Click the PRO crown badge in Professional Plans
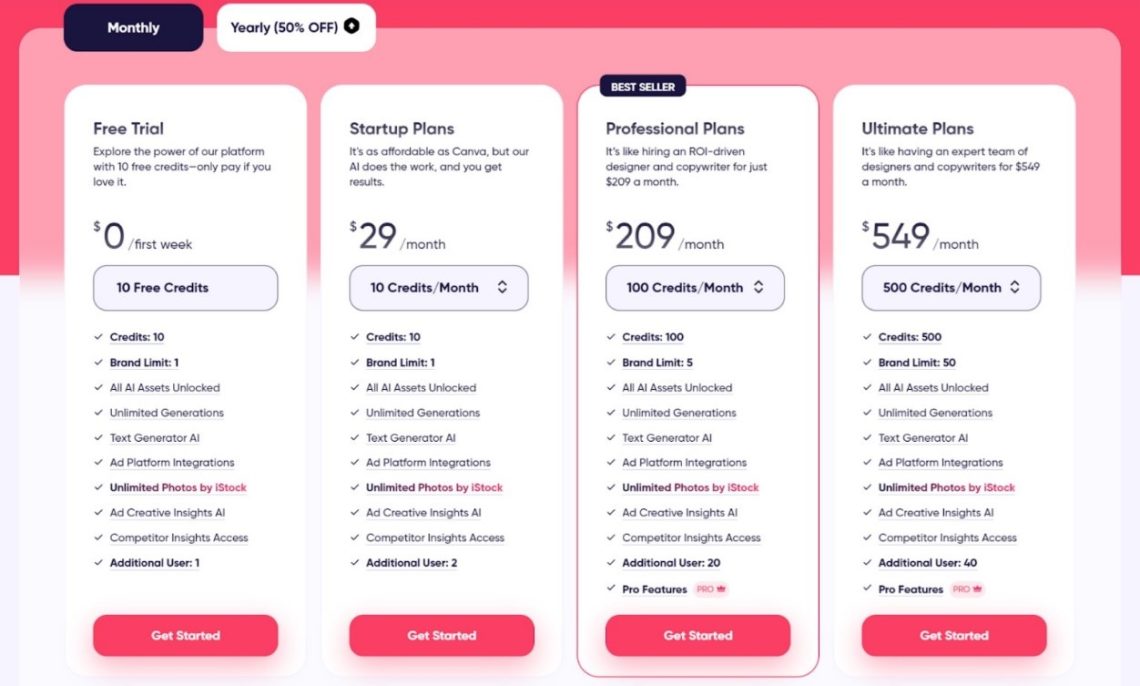Viewport: 1140px width, 686px height. coord(712,590)
